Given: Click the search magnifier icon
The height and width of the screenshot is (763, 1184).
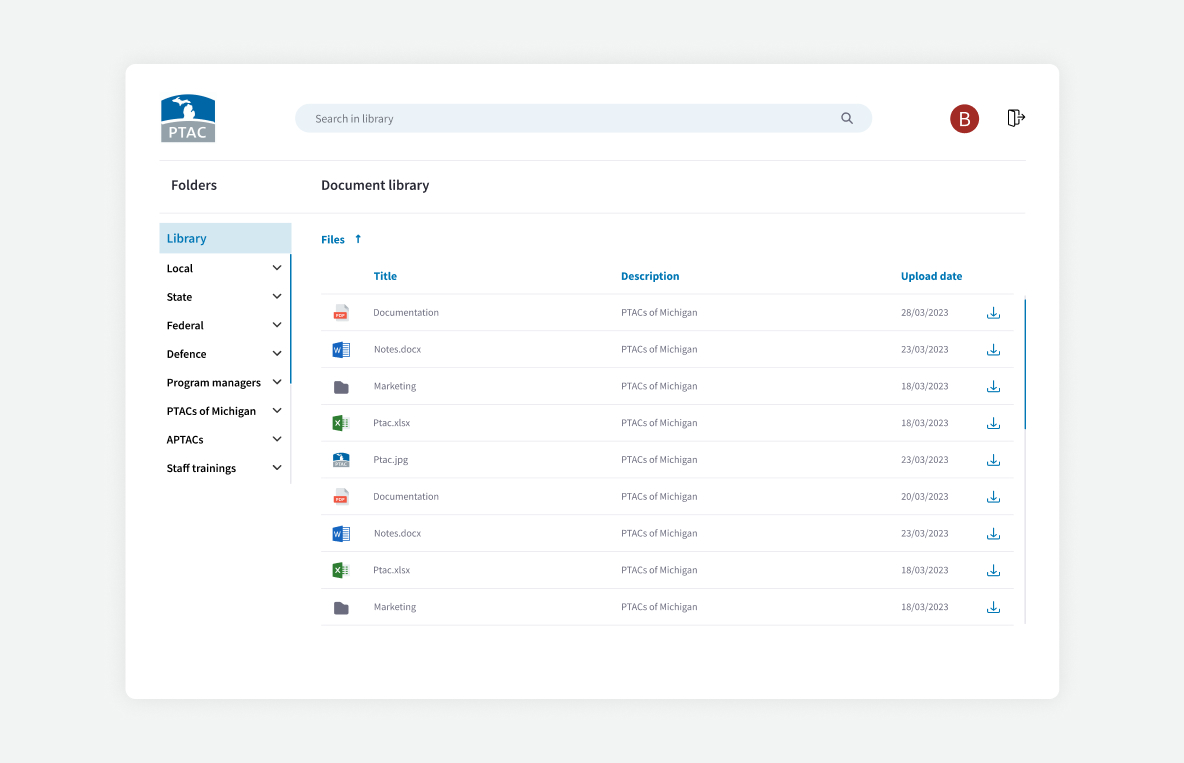Looking at the screenshot, I should (x=847, y=118).
